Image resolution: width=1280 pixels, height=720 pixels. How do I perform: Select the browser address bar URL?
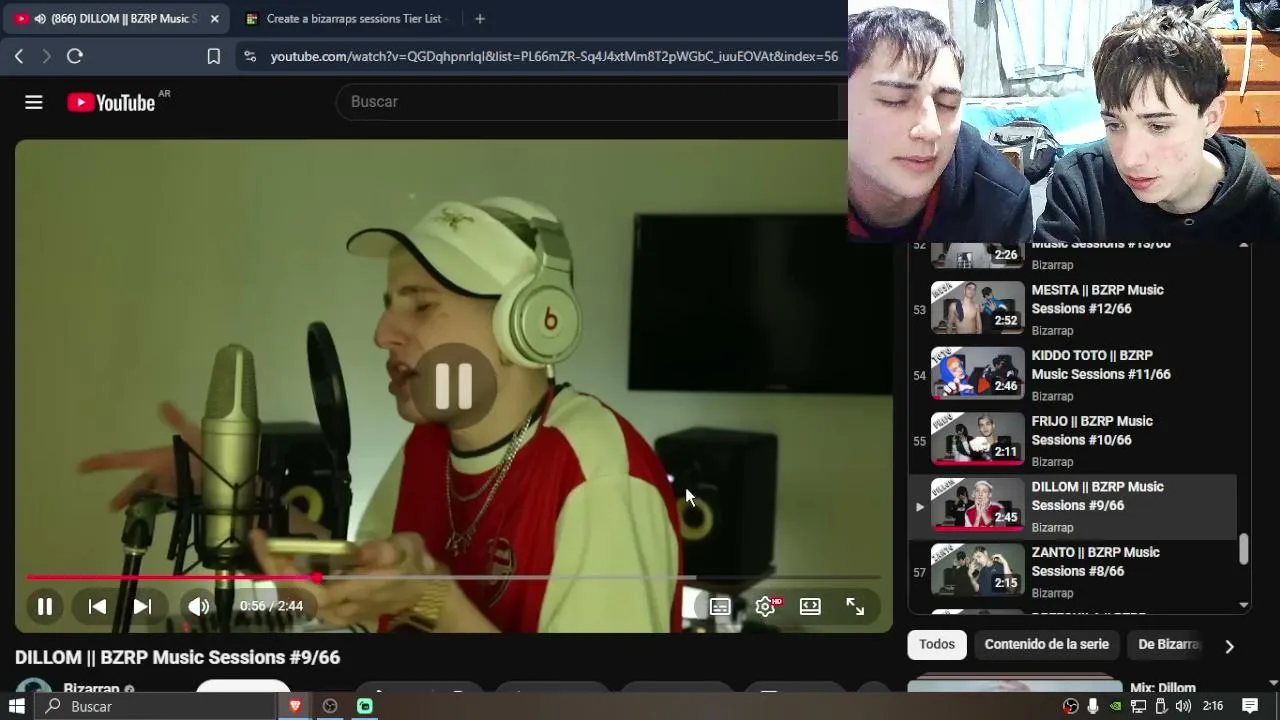click(554, 57)
